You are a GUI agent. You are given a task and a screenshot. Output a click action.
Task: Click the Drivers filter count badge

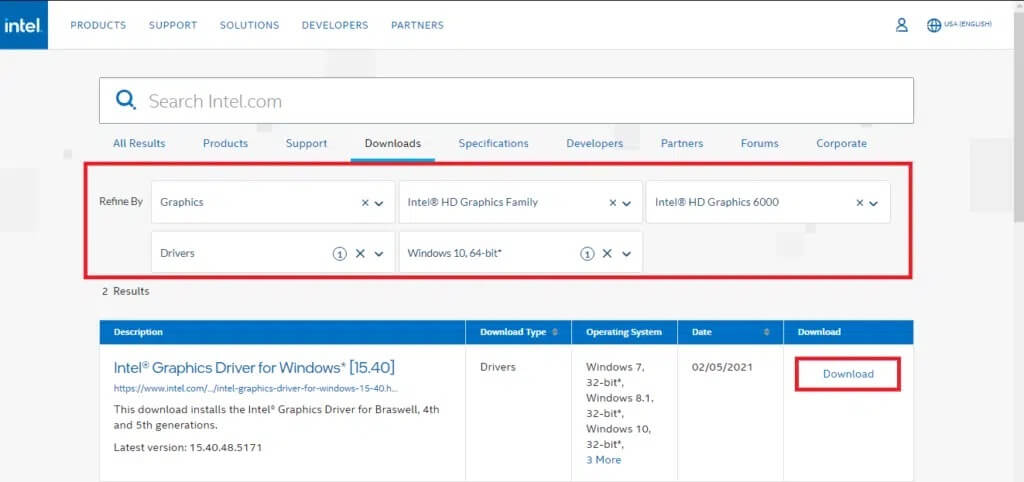[340, 254]
